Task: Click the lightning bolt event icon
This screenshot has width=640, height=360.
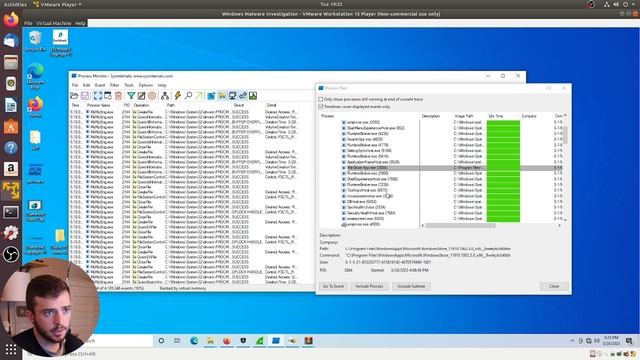Action: click(178, 96)
